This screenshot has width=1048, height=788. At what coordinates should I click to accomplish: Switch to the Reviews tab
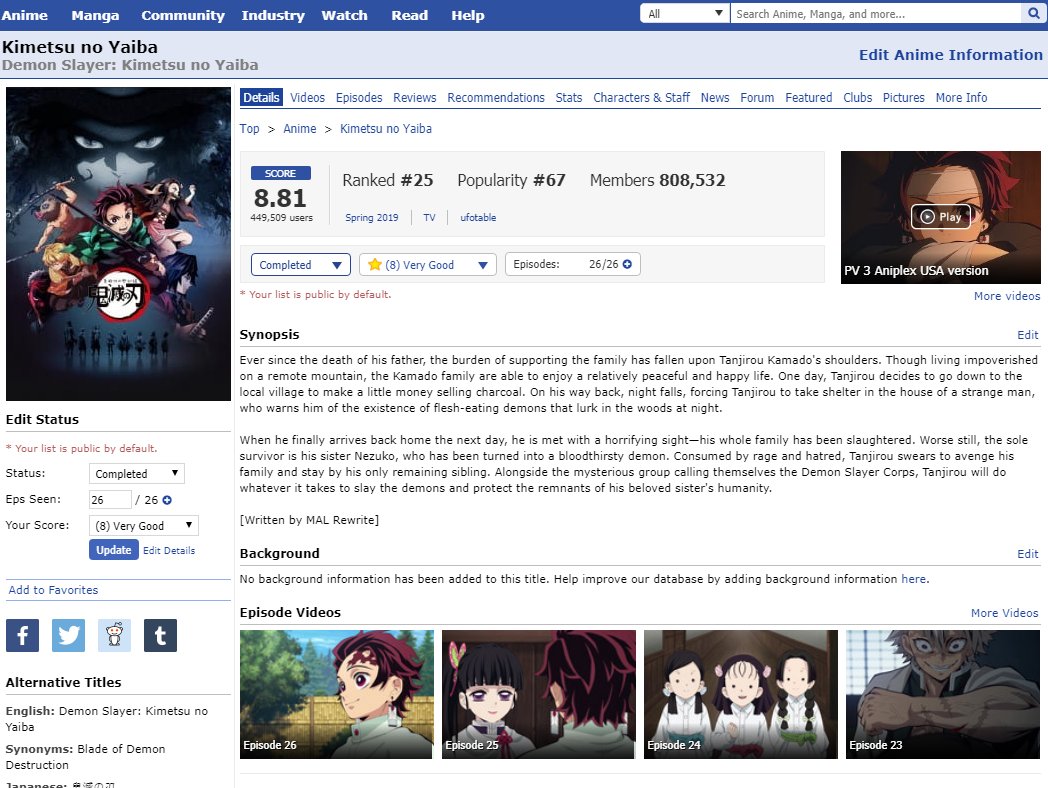click(414, 98)
